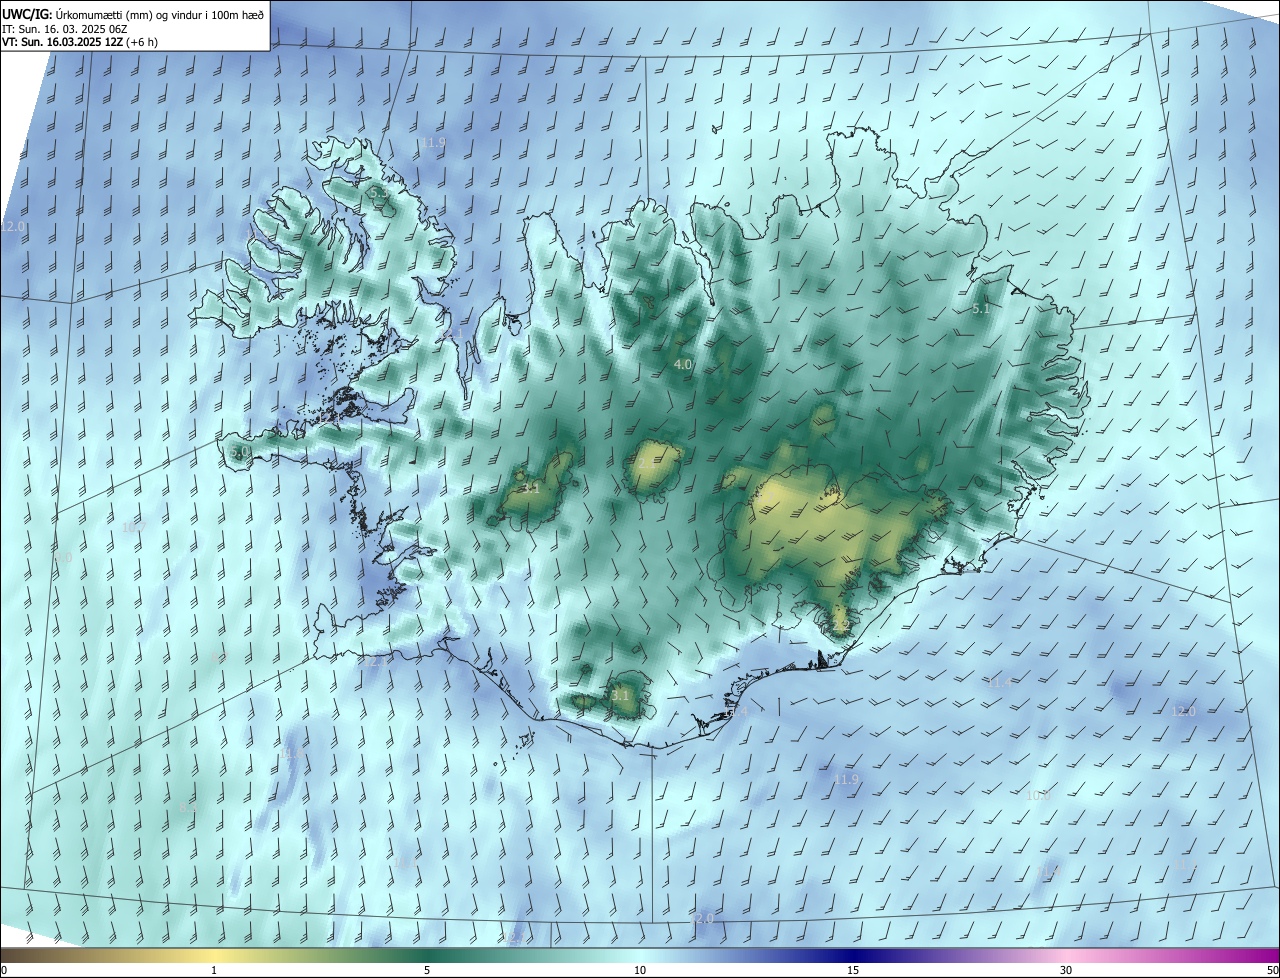This screenshot has height=978, width=1280.
Task: Click the '11.9' label north of the Westfjords
Action: 432,143
